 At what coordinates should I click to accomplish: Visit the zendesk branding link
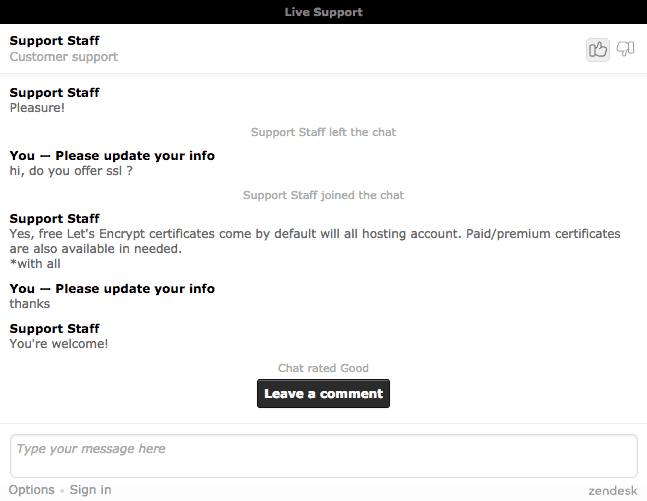click(x=613, y=491)
